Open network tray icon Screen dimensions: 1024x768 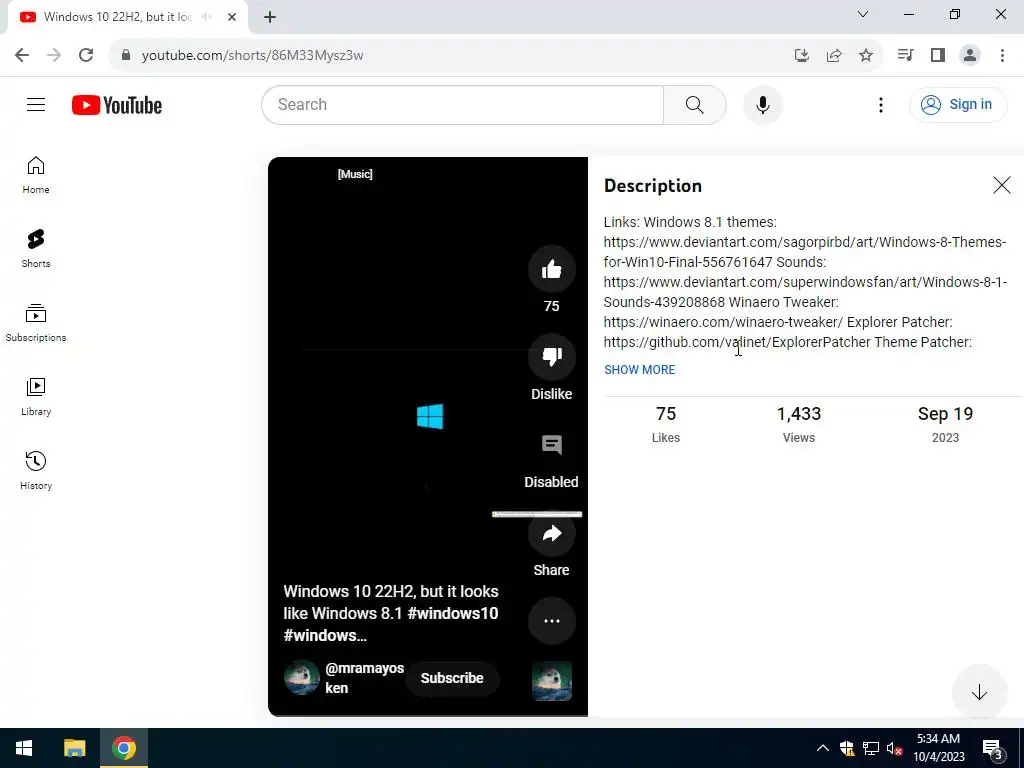coord(871,748)
